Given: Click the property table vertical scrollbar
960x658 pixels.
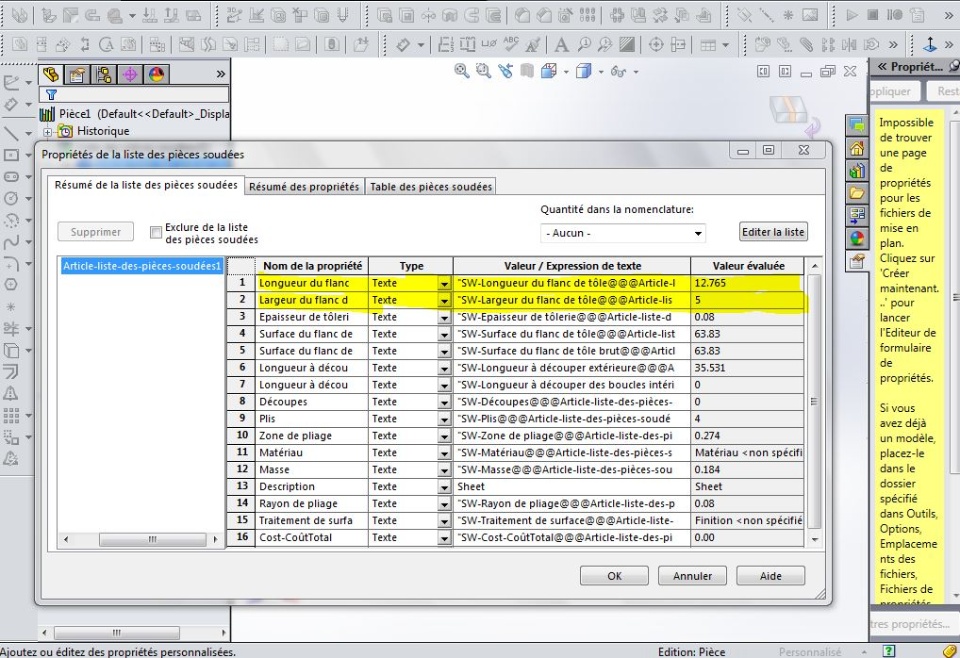Looking at the screenshot, I should [814, 402].
